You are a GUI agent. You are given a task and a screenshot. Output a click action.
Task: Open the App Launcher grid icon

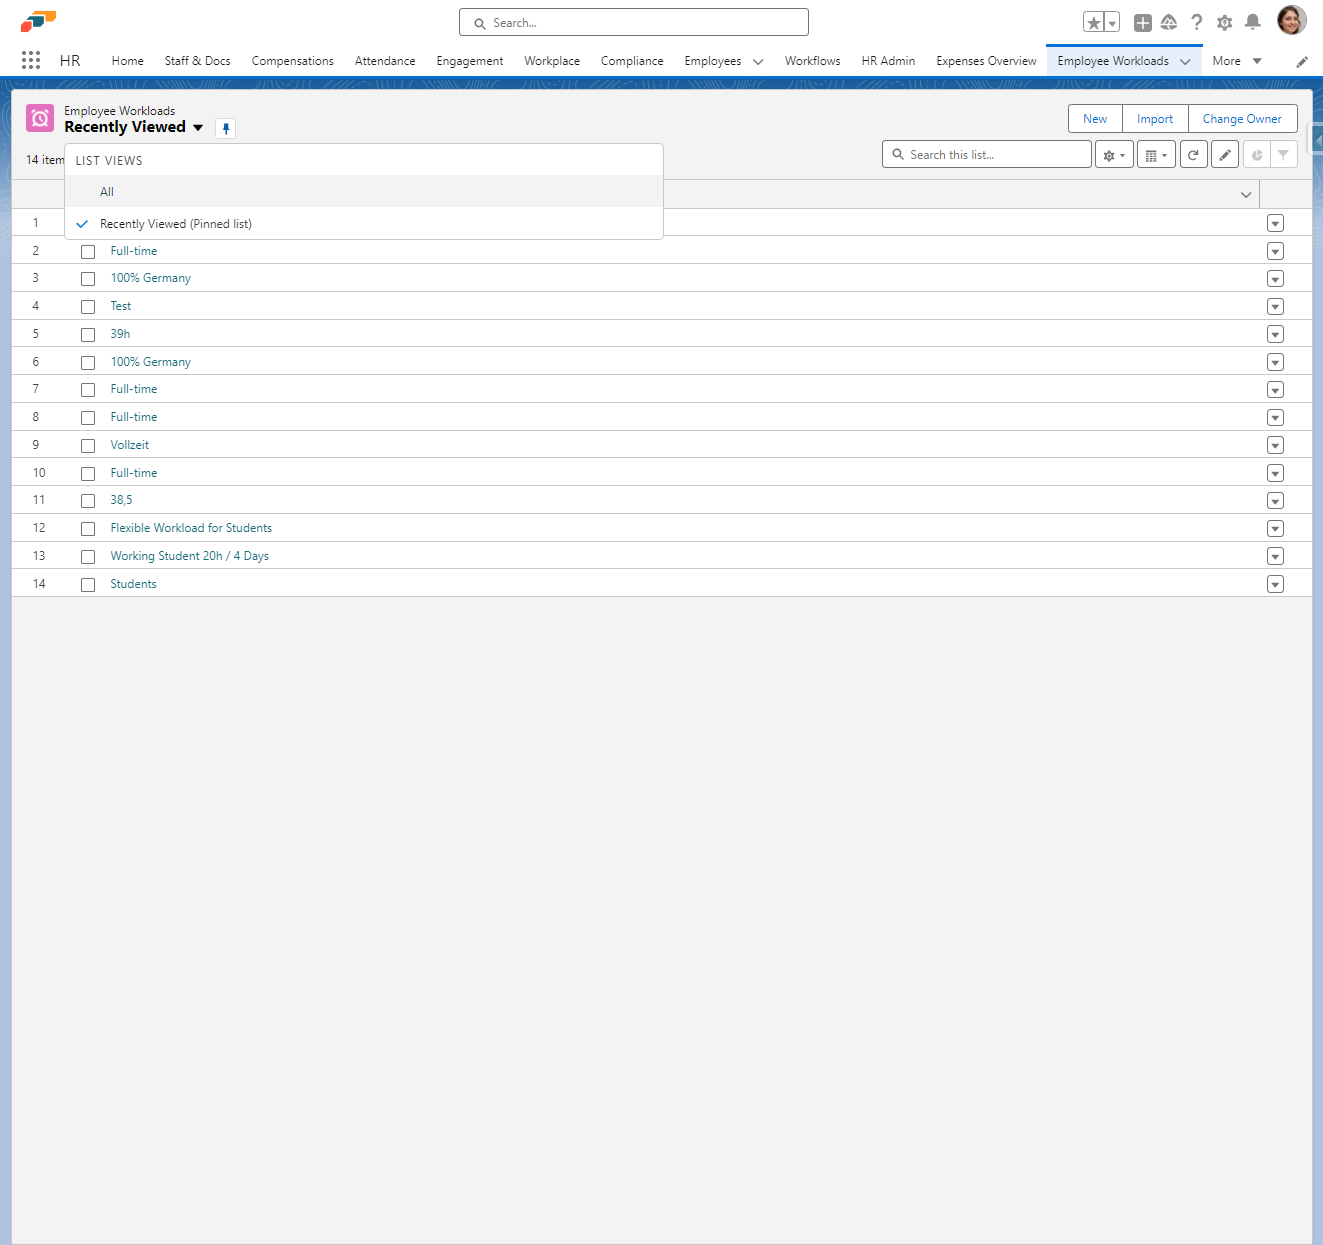(x=31, y=60)
